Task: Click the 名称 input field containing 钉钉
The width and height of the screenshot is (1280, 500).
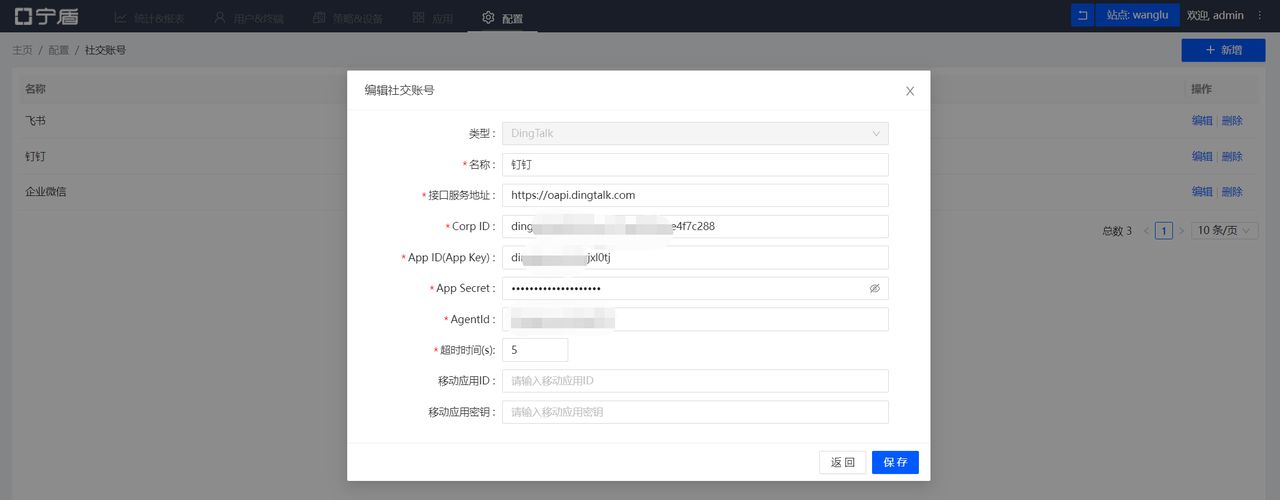Action: click(x=695, y=164)
